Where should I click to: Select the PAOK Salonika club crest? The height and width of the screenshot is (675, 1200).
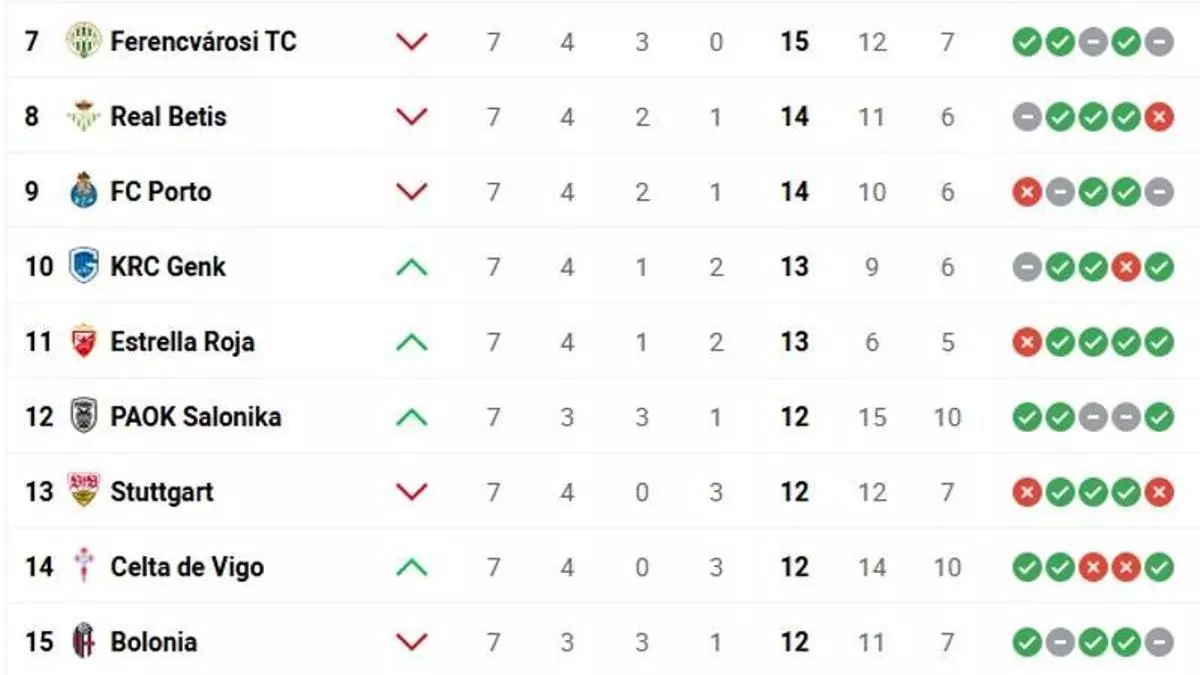click(84, 417)
